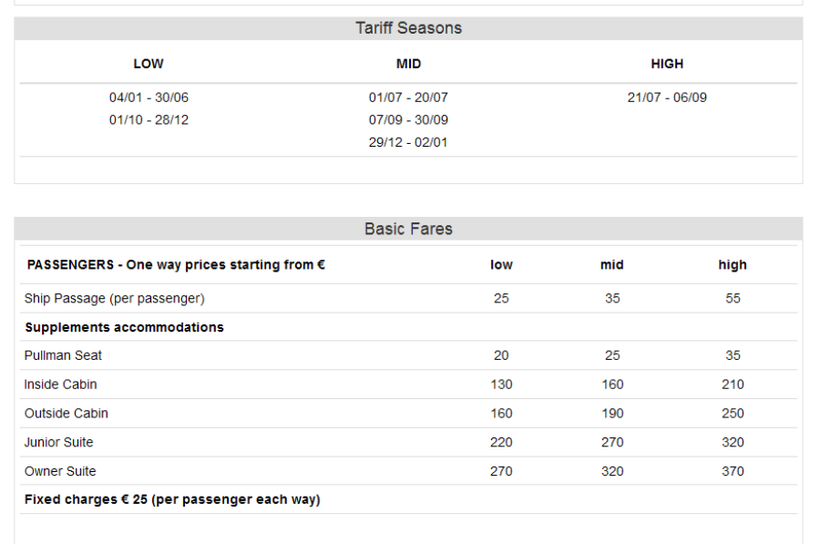Click the 04/01 - 30/06 date range
The height and width of the screenshot is (544, 820).
(148, 98)
